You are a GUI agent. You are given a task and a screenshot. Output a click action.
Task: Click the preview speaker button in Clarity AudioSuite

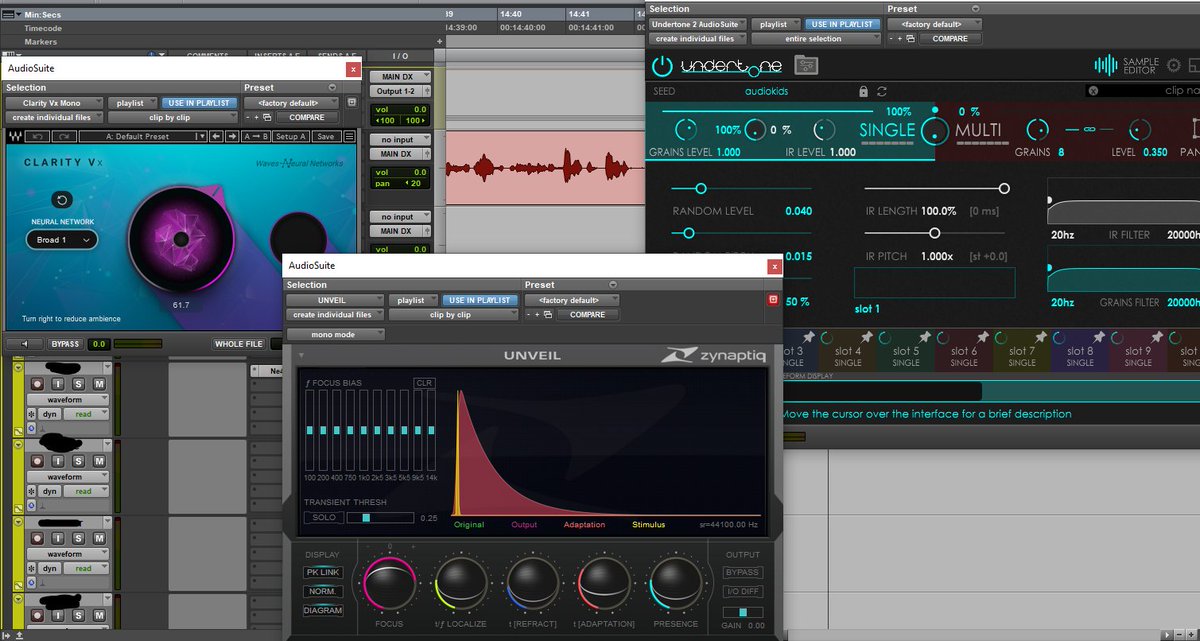pos(23,344)
